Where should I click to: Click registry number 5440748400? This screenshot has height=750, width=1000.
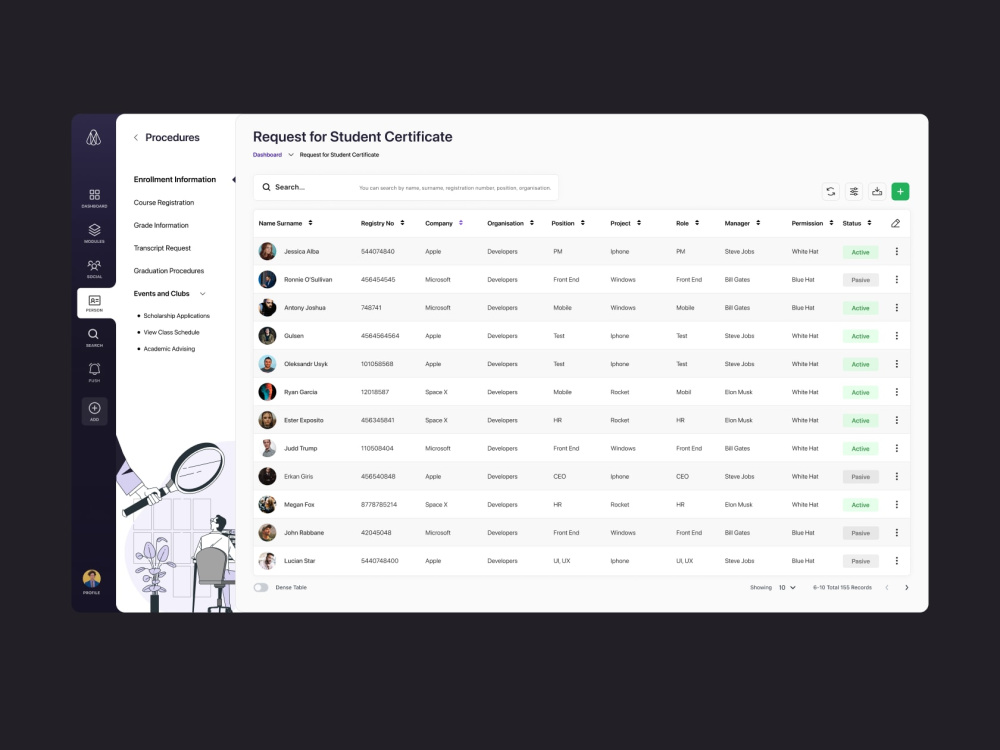tap(379, 561)
